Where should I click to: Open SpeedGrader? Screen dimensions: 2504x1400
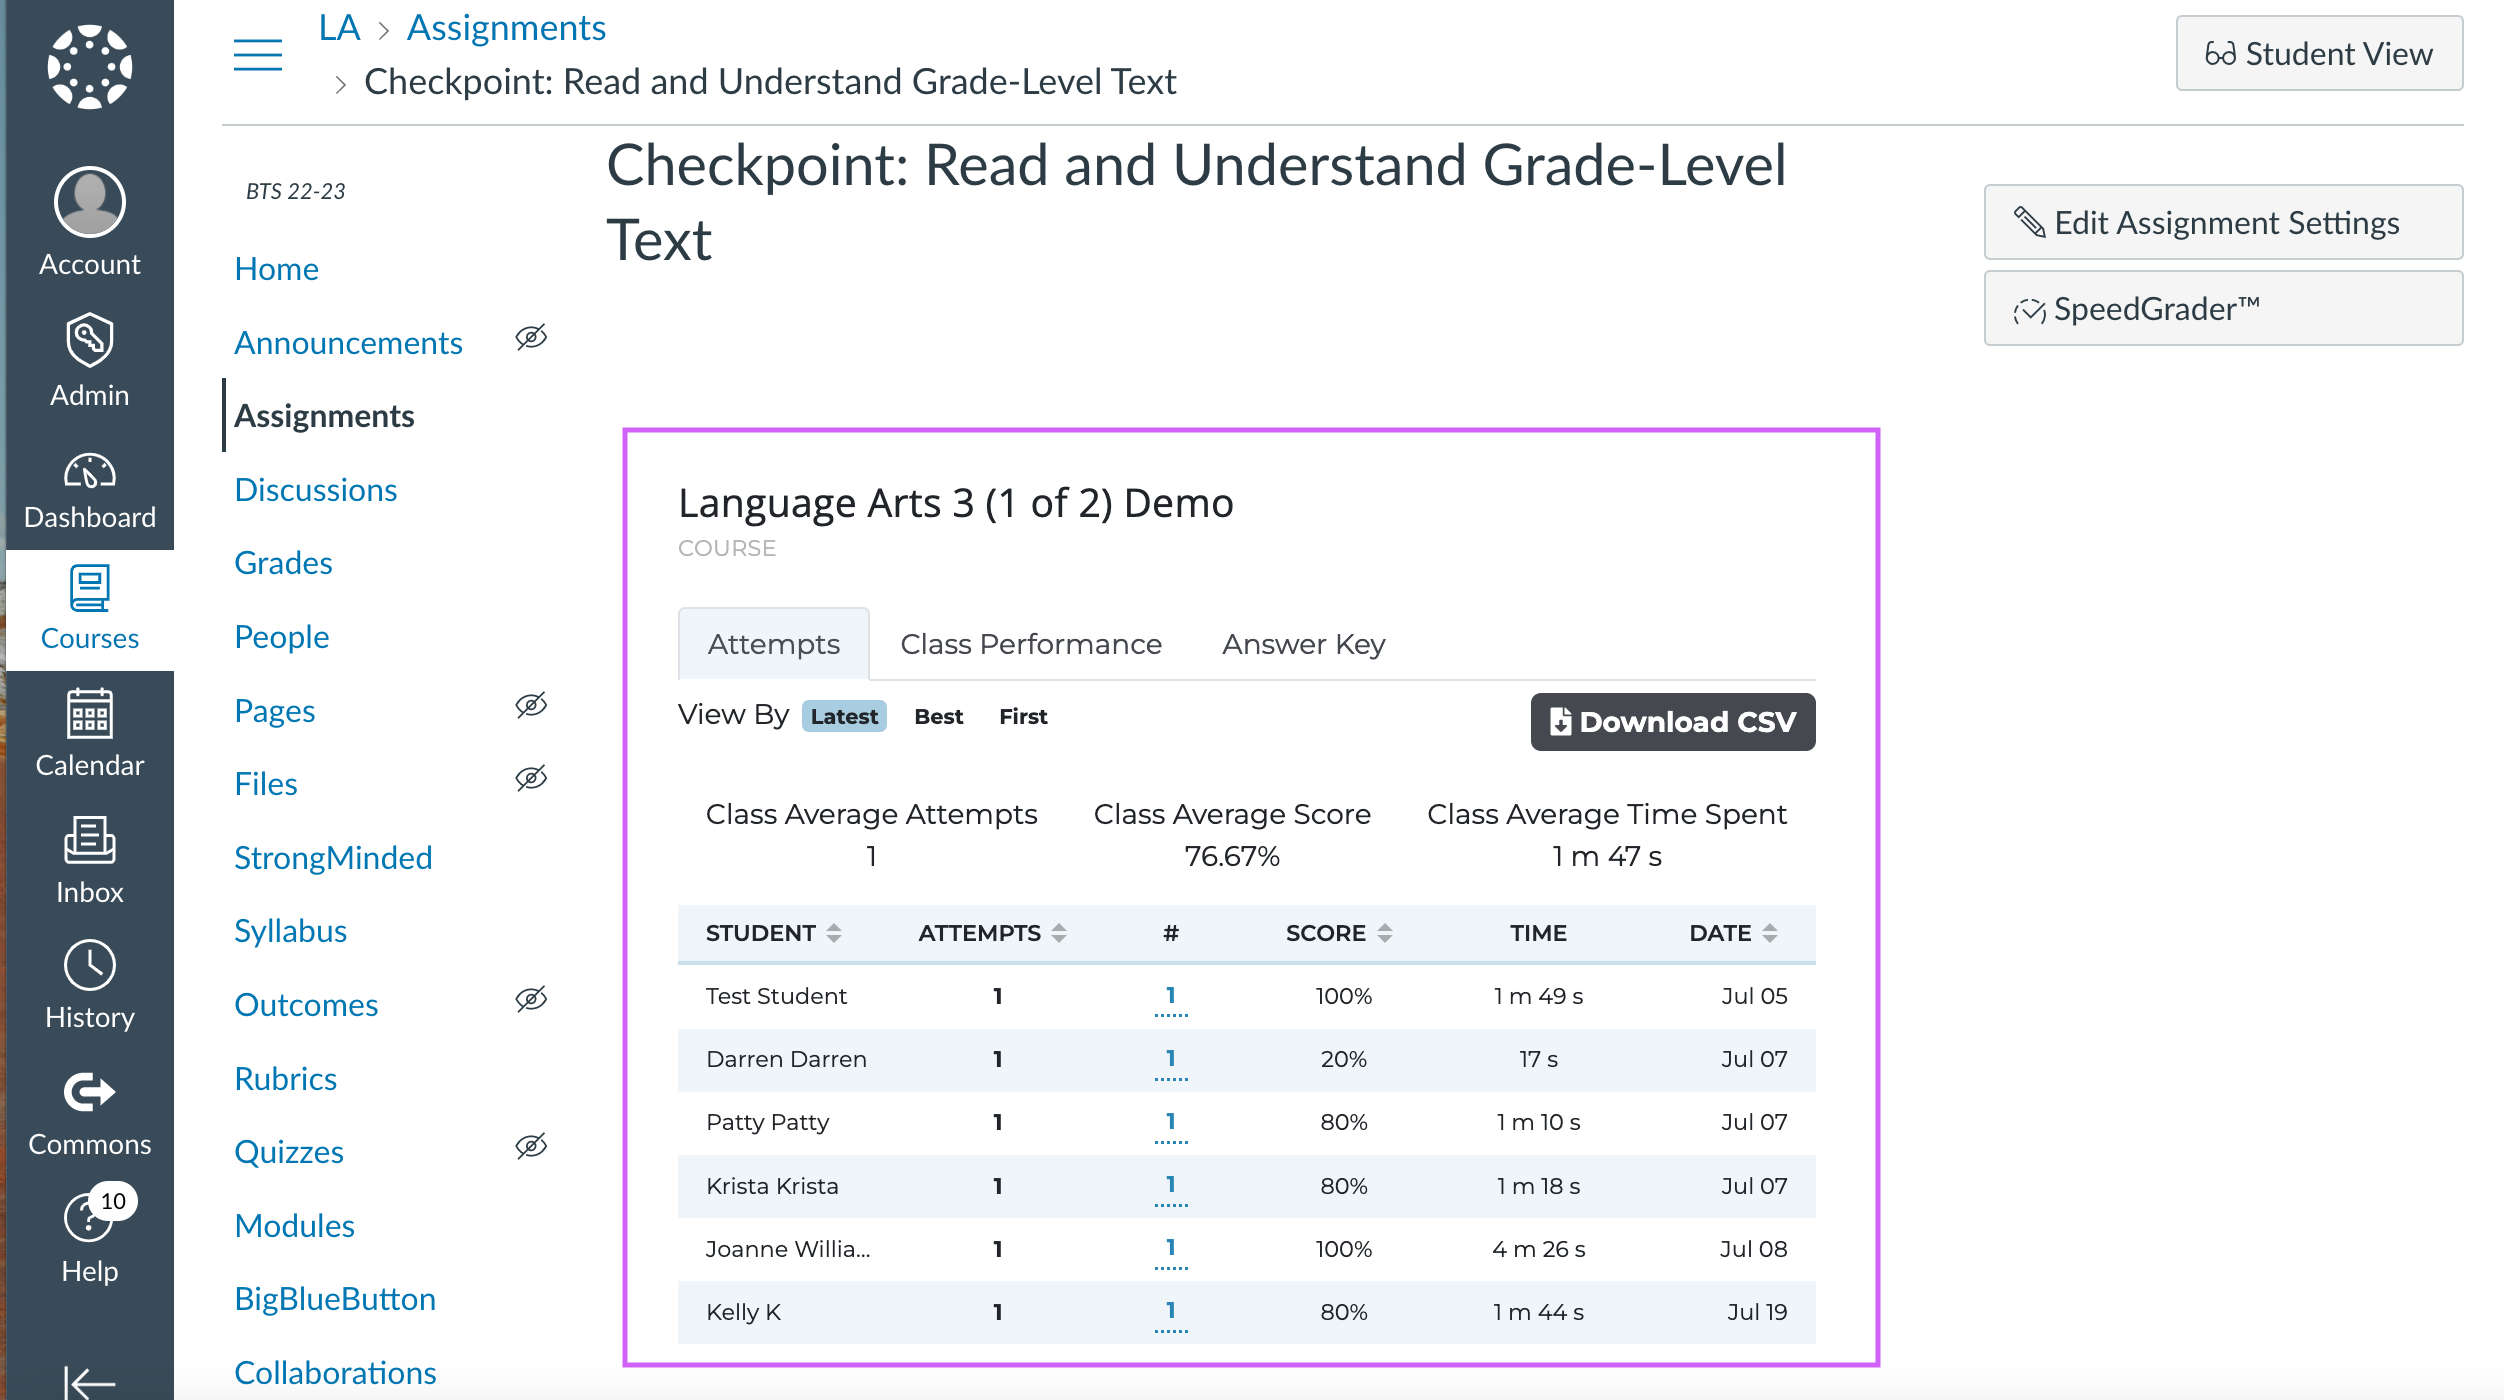[x=2223, y=309]
